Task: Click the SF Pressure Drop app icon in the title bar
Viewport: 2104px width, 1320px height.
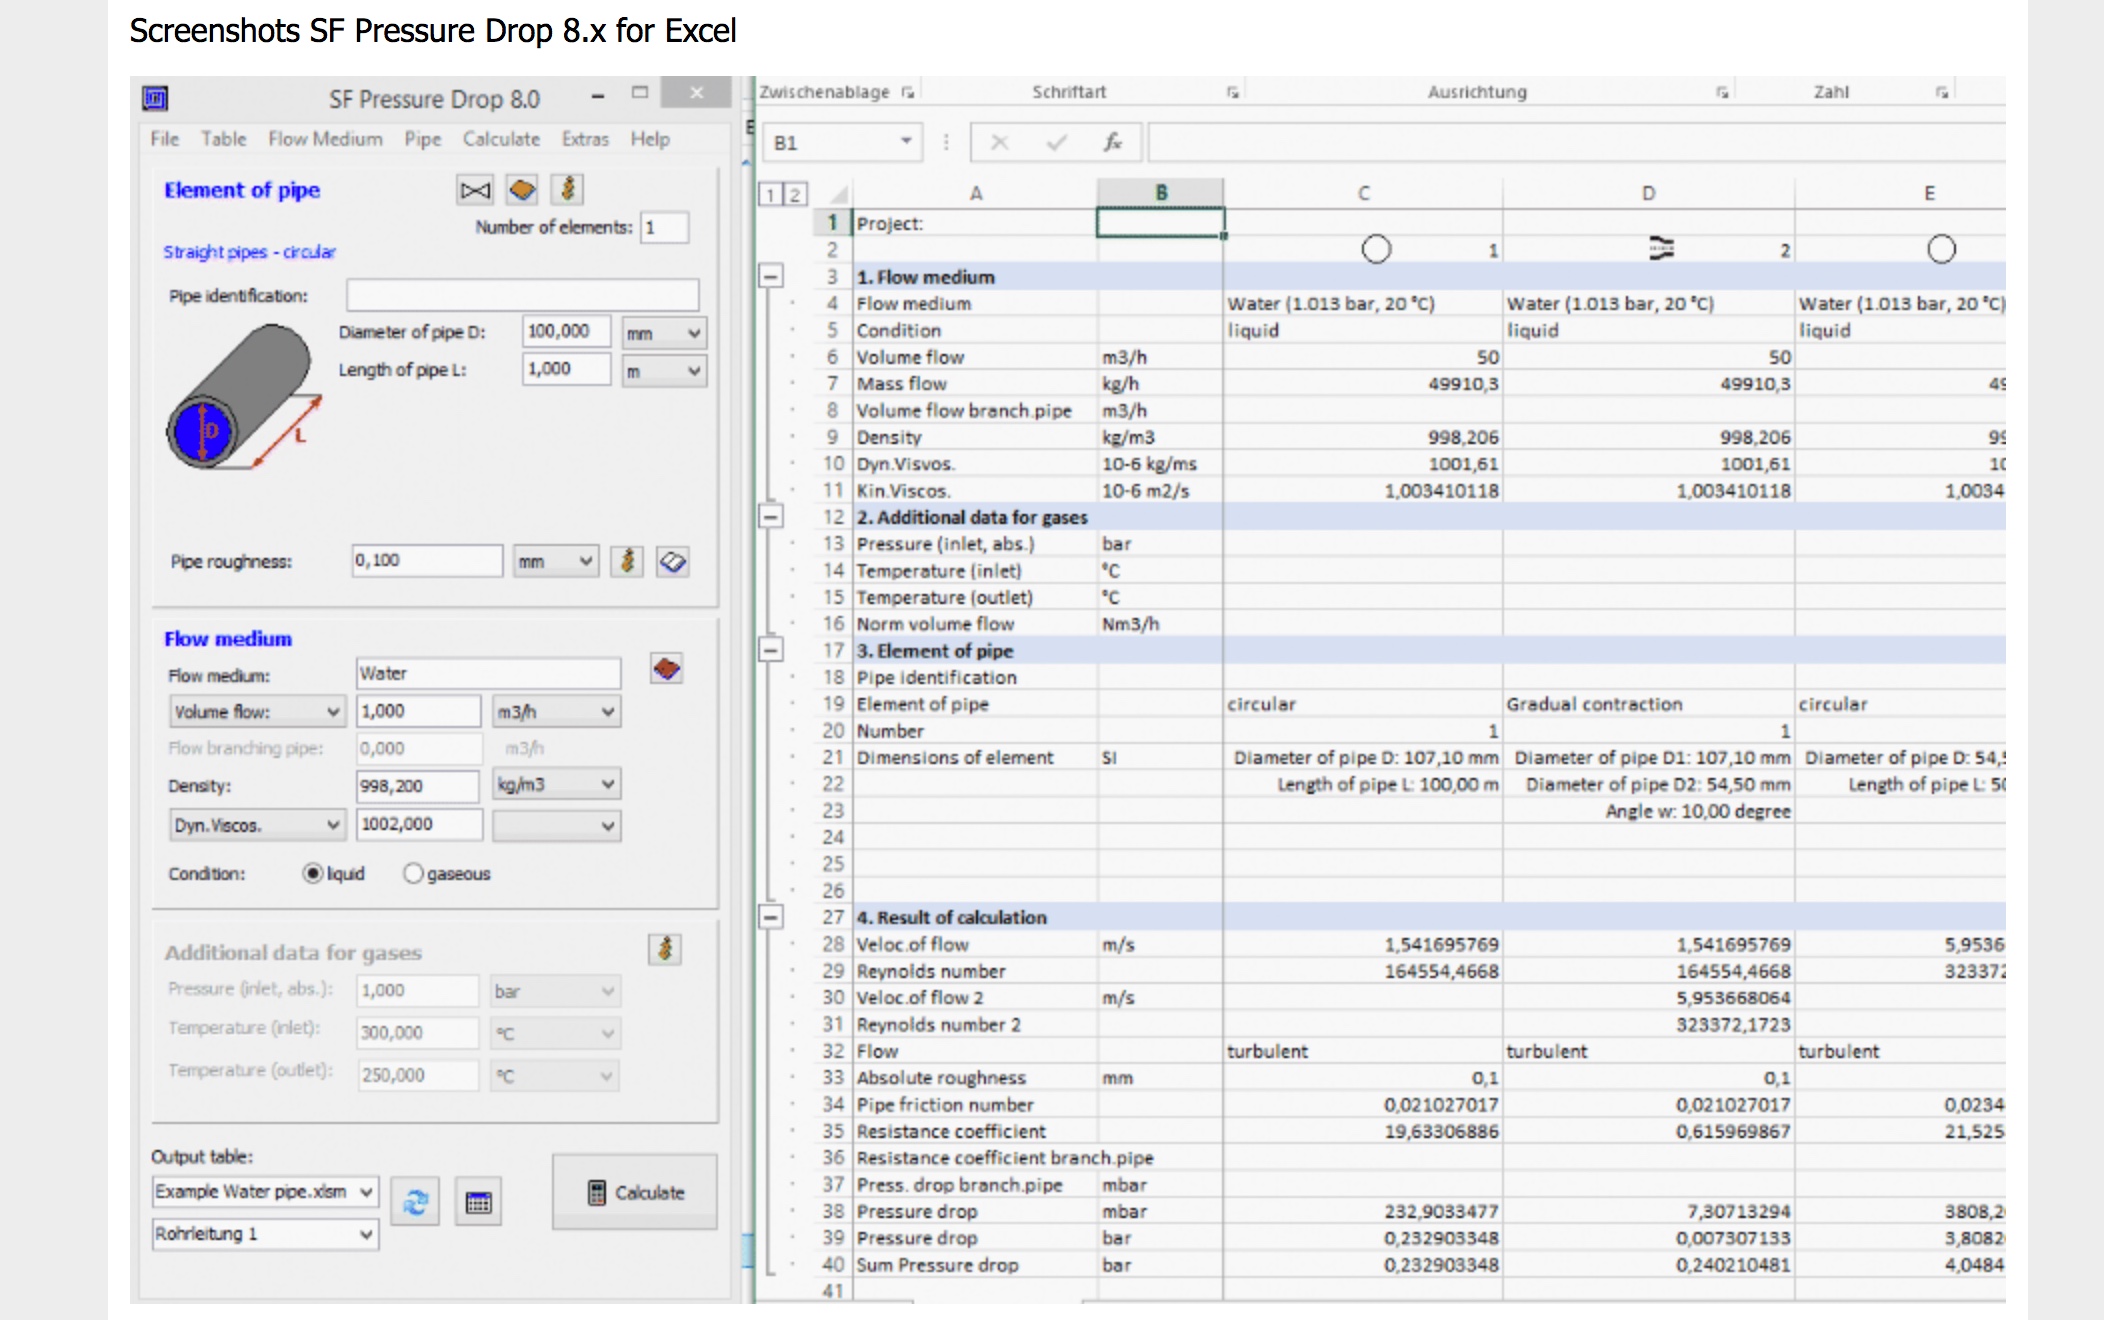Action: (x=155, y=98)
